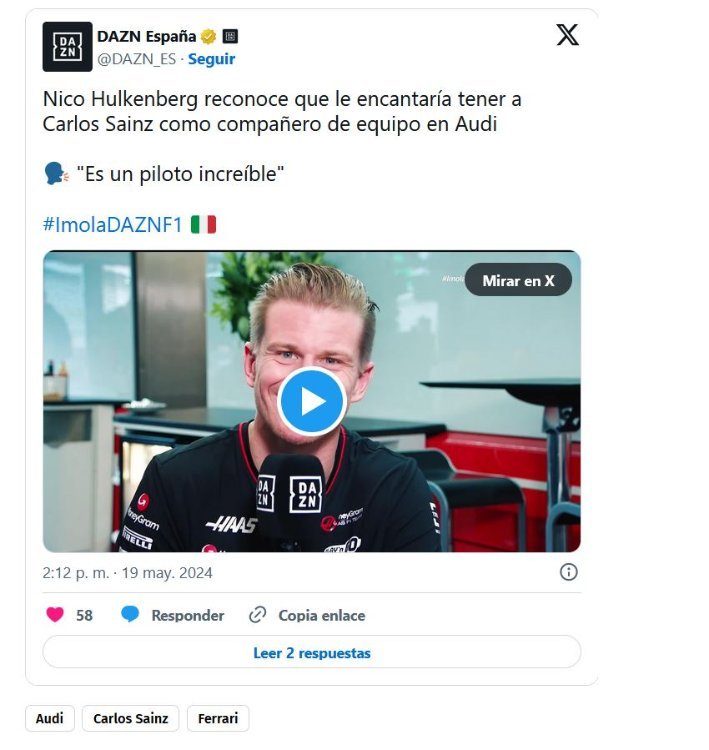
Task: Like the tweet with the heart icon
Action: [55, 615]
